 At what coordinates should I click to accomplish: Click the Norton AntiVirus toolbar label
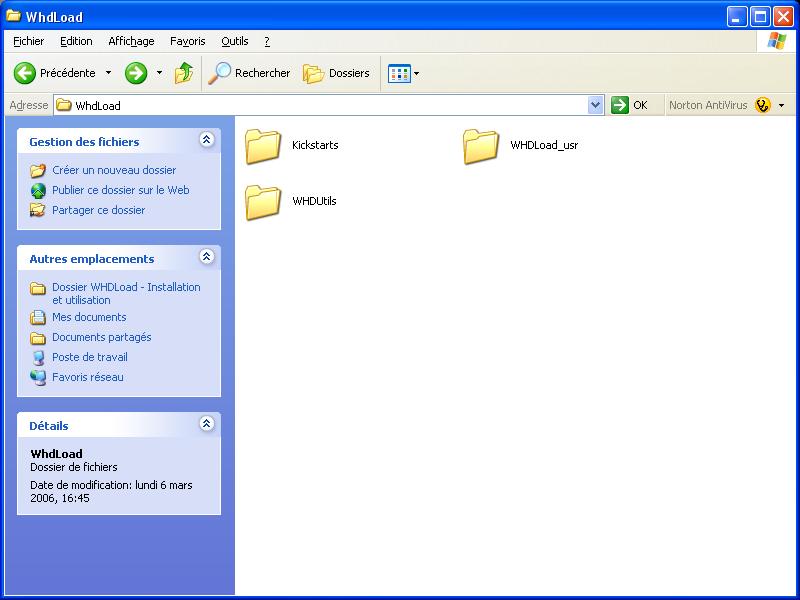[708, 105]
